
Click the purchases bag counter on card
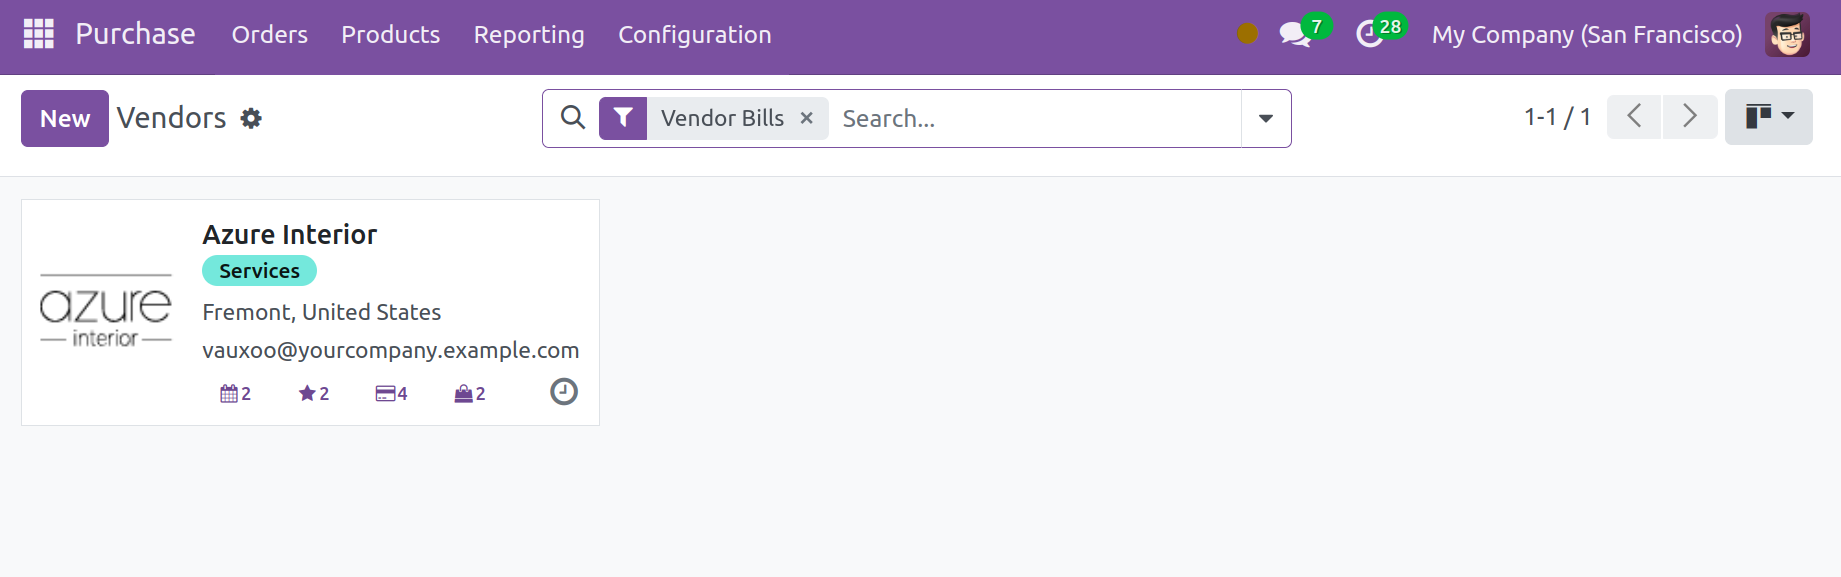(x=470, y=393)
